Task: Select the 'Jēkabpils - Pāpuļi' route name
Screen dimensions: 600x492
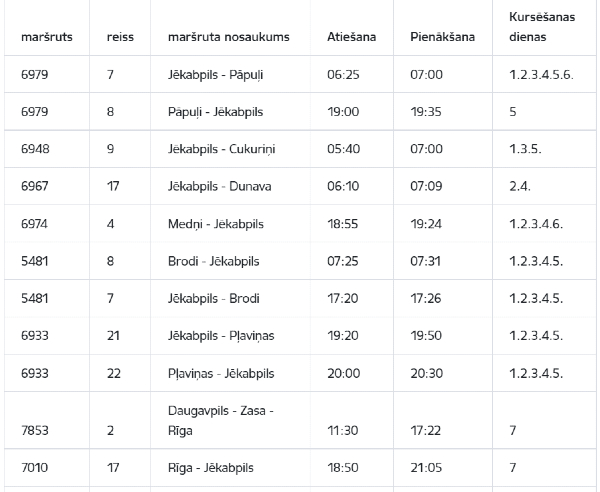Action: click(x=215, y=75)
